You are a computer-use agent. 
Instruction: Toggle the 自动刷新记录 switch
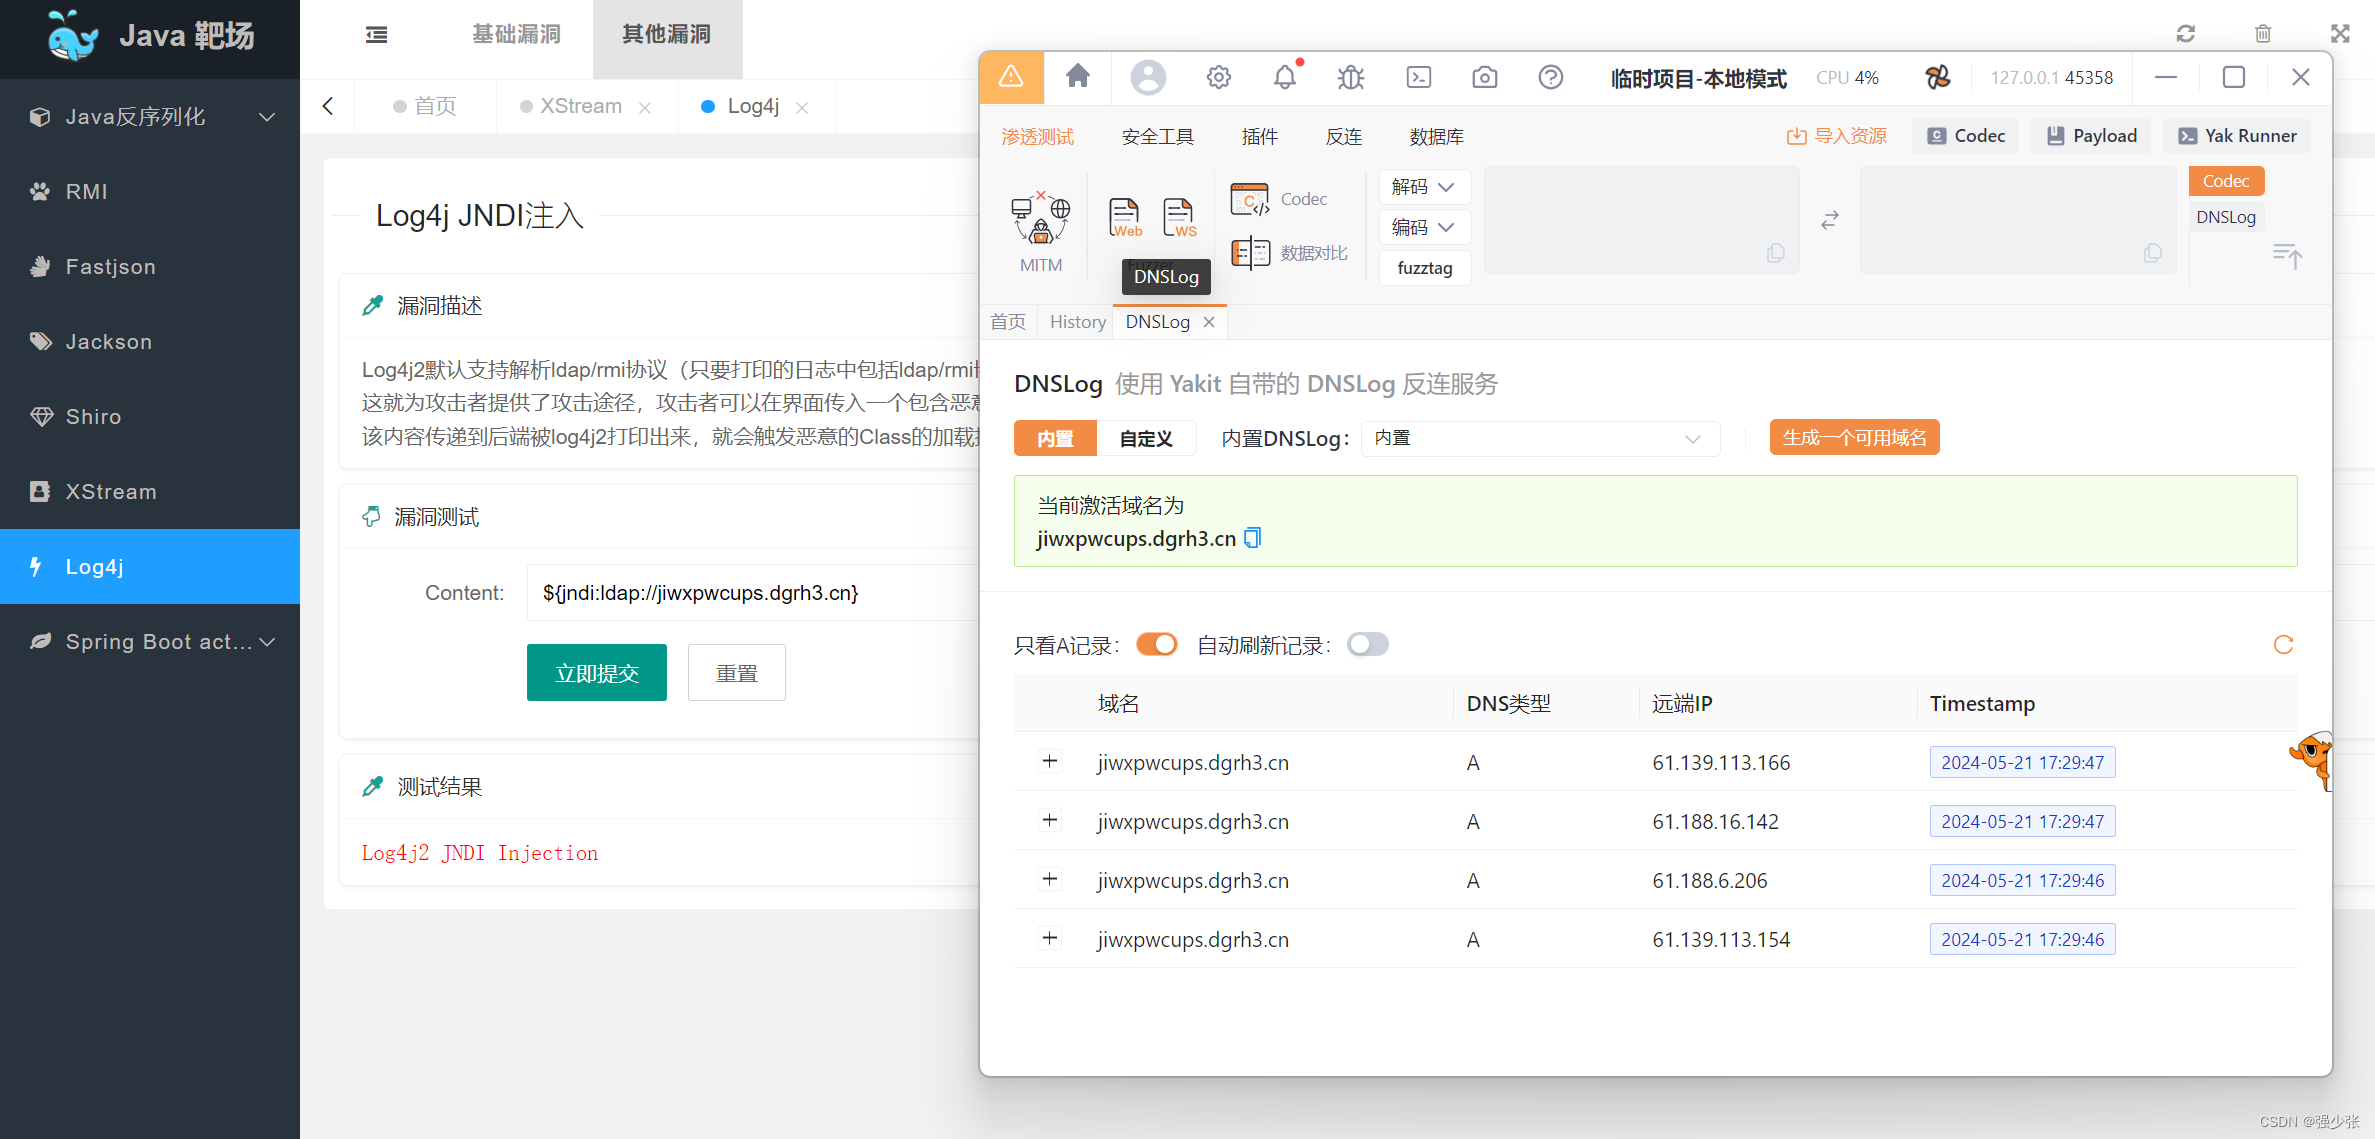1368,645
